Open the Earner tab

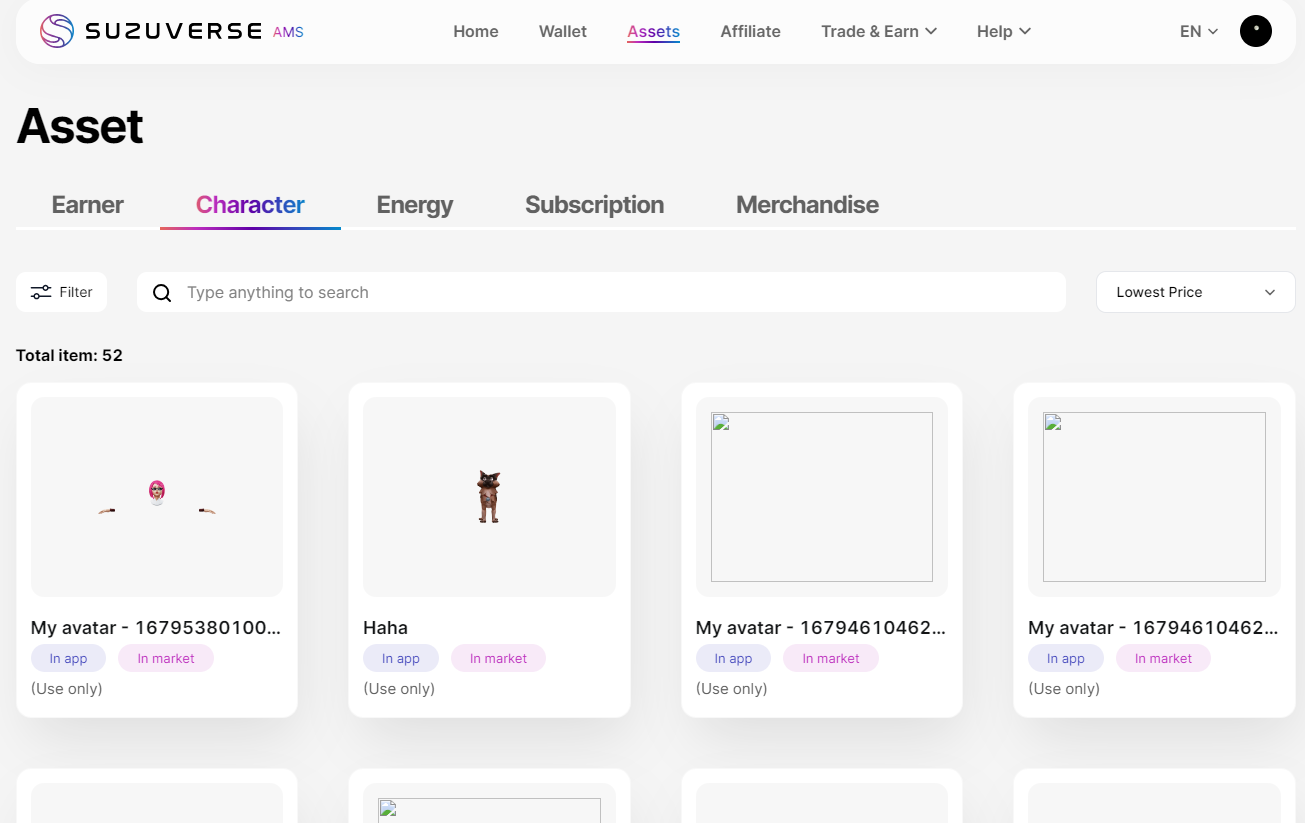[87, 205]
